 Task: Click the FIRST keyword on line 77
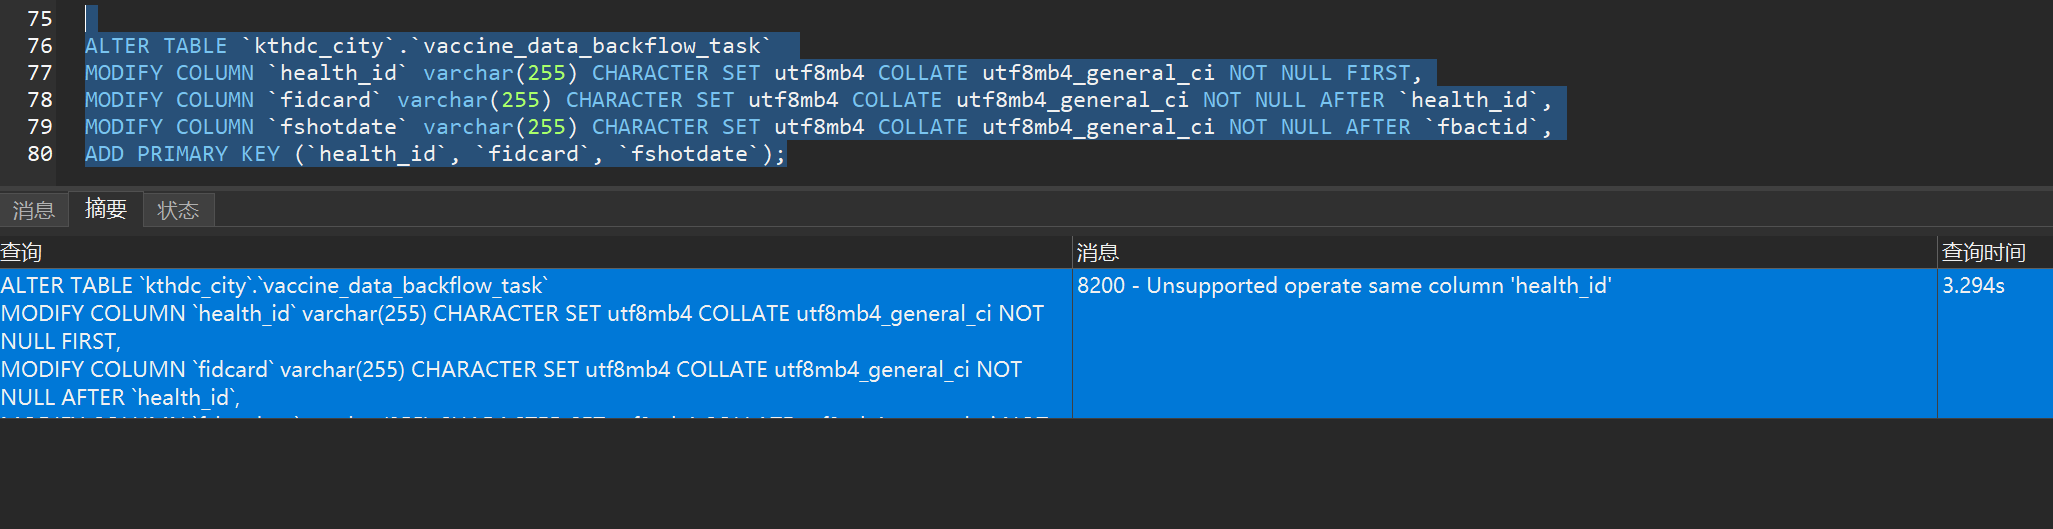pos(1377,73)
